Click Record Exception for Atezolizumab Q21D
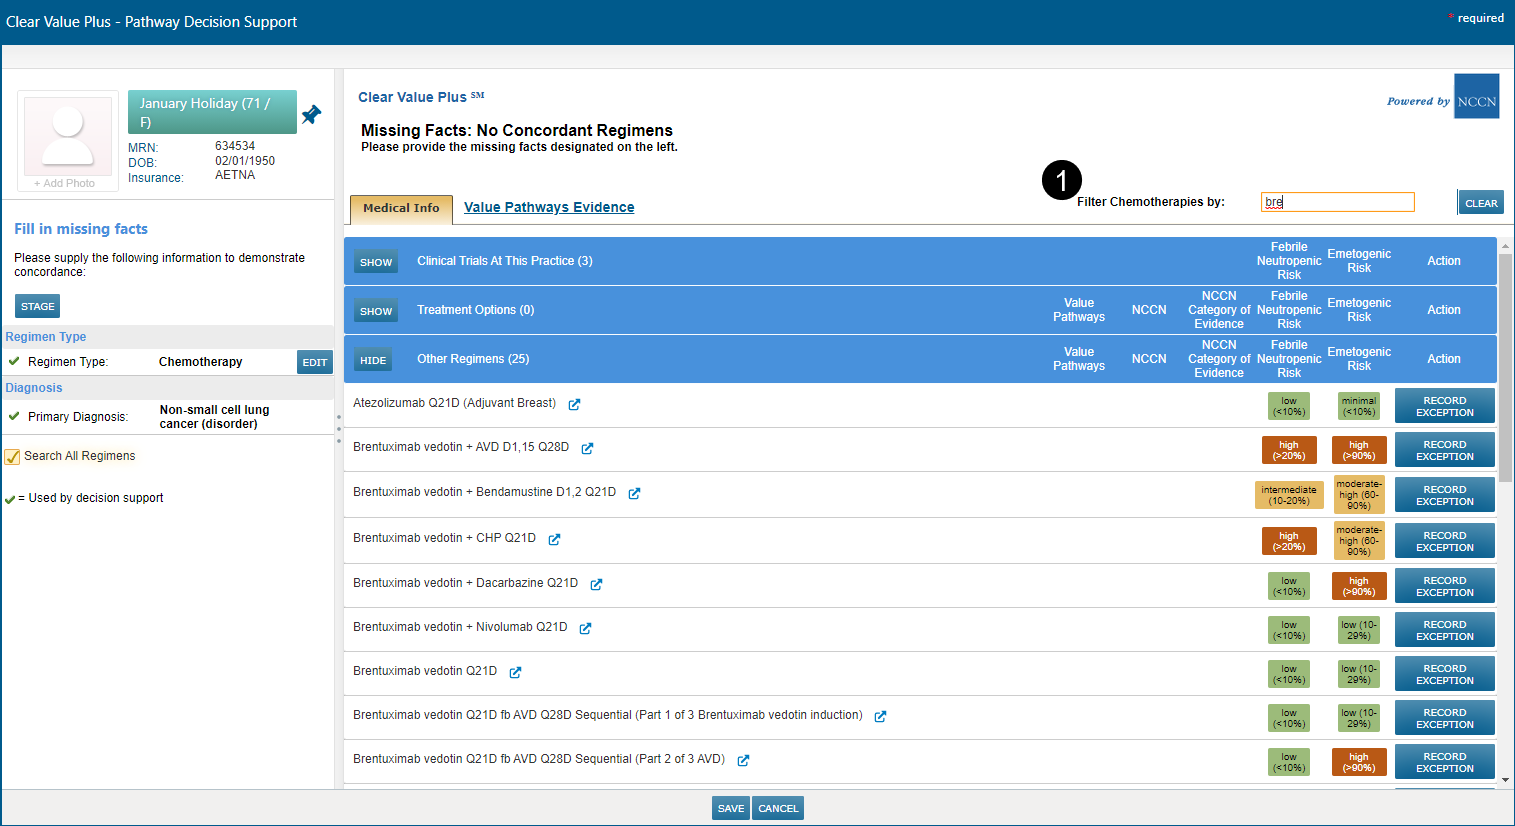The image size is (1515, 826). point(1444,406)
